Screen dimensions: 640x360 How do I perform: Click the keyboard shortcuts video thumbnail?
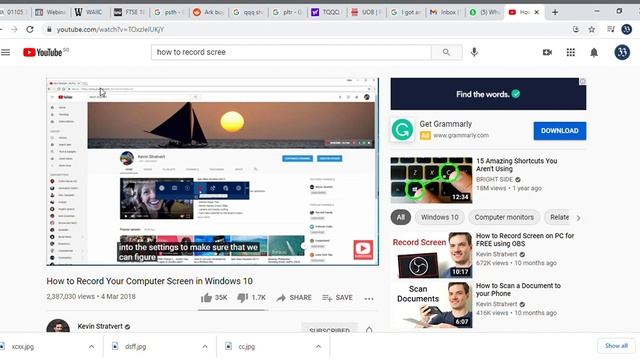click(x=431, y=180)
